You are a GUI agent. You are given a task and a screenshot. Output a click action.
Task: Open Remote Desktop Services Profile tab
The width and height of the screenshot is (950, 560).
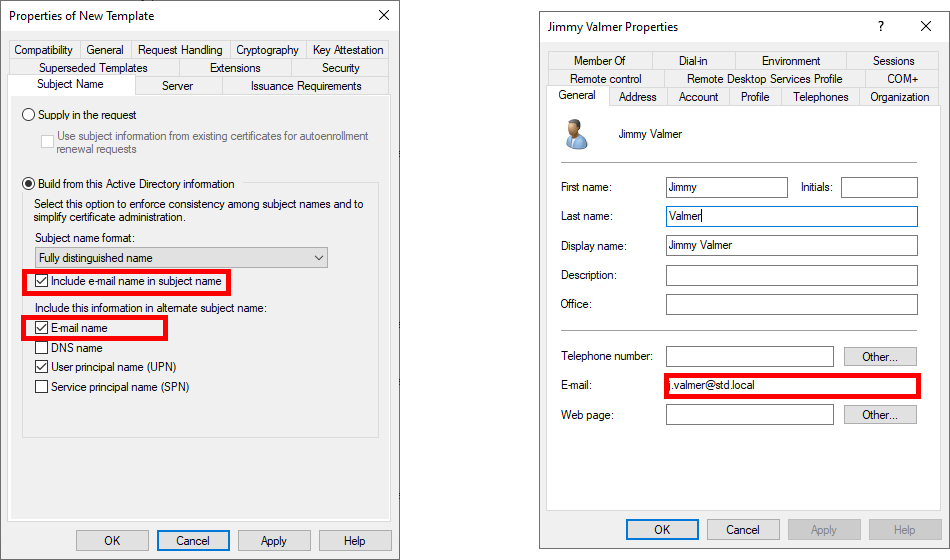pyautogui.click(x=765, y=79)
